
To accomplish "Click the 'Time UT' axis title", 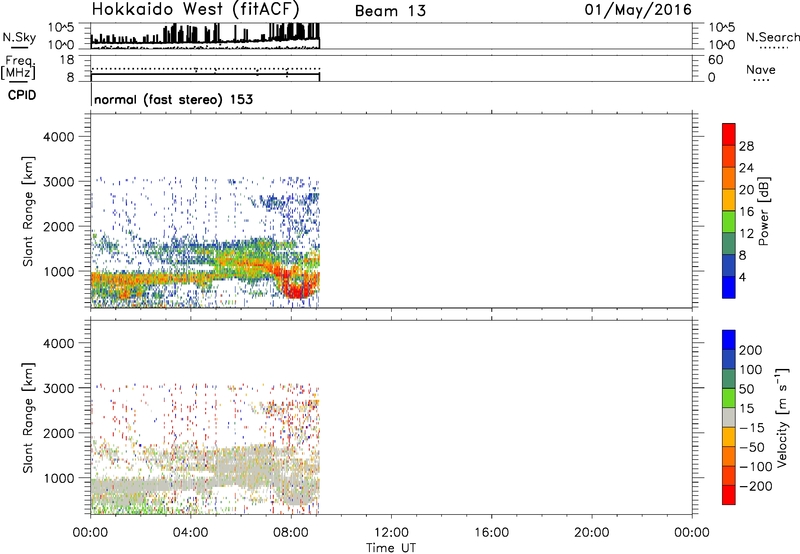I will [x=391, y=548].
